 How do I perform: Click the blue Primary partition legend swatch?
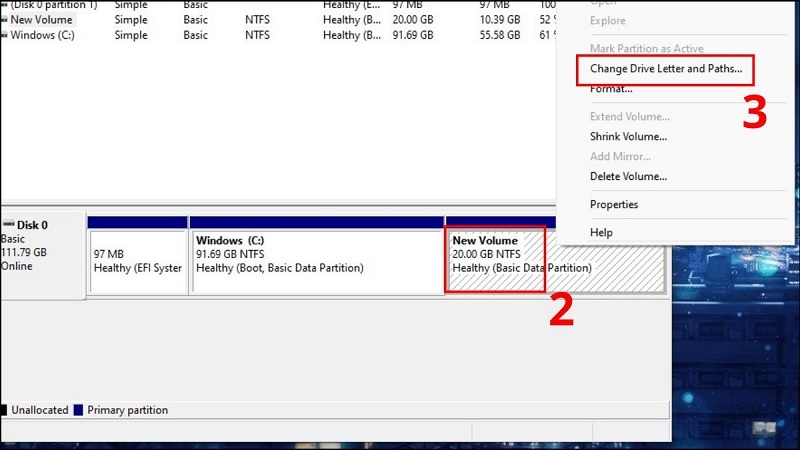pos(78,410)
